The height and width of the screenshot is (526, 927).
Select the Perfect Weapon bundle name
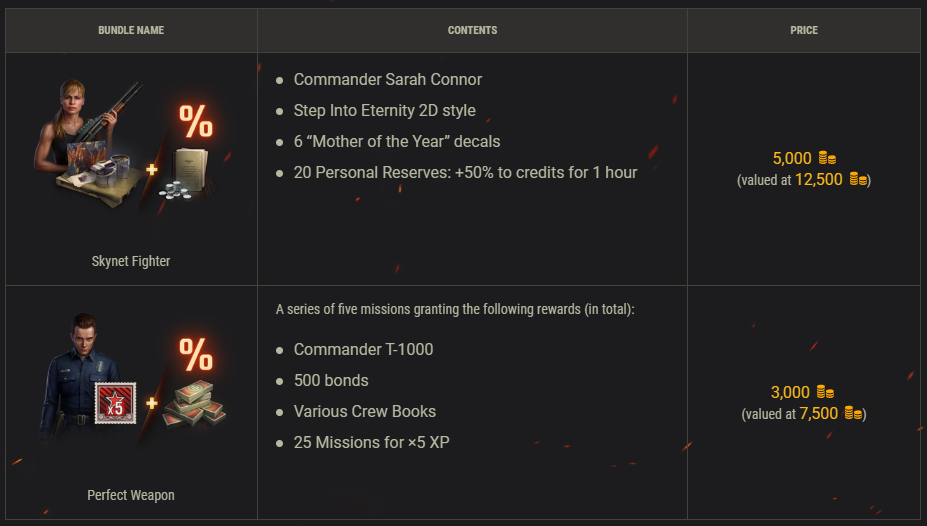pos(131,495)
